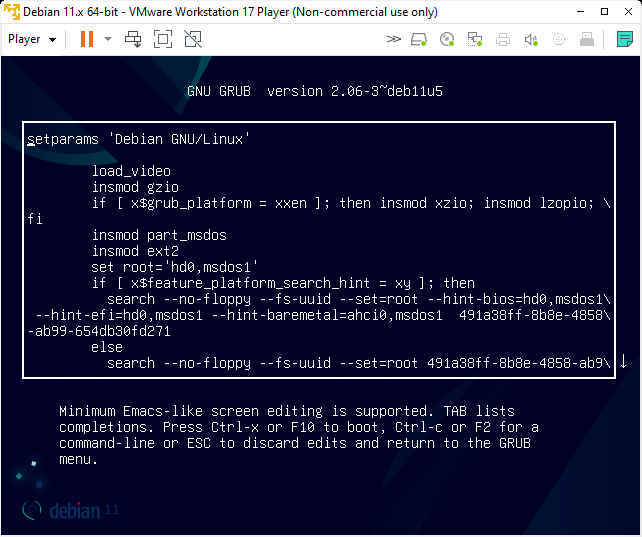This screenshot has height=537, width=642.
Task: Click the lone 'fi' line
Action: pyautogui.click(x=35, y=219)
